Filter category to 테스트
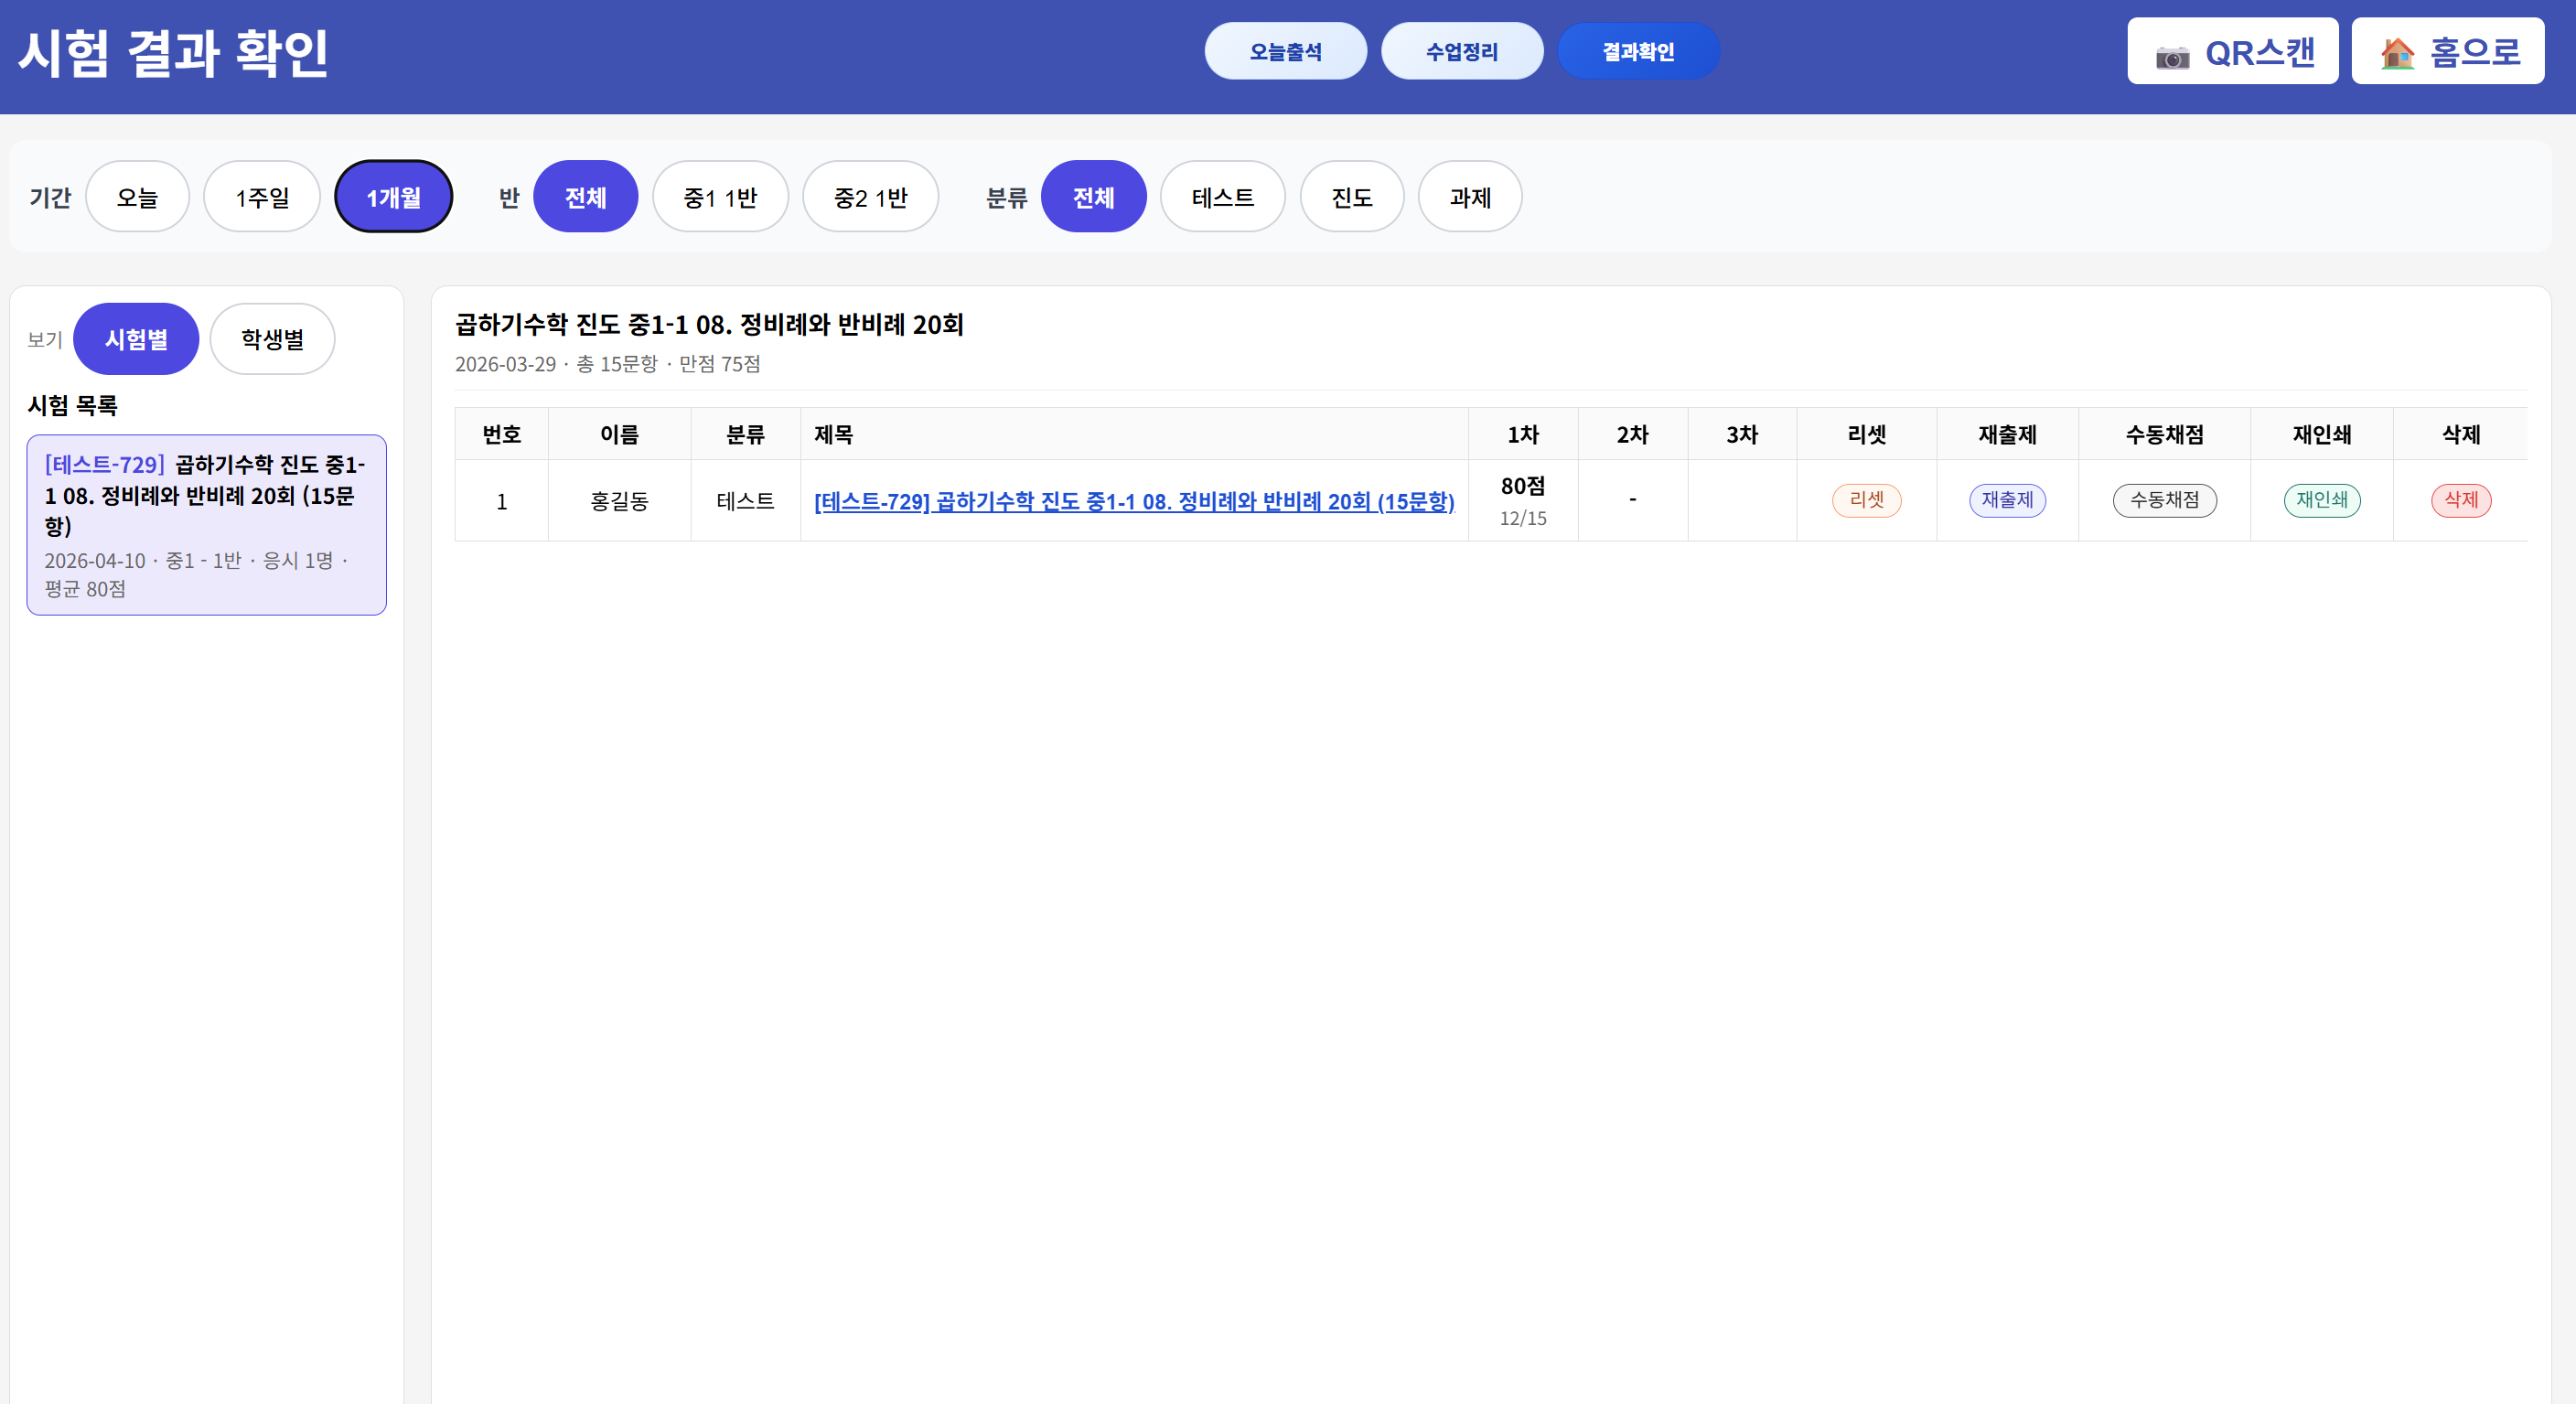The image size is (2576, 1404). point(1222,197)
